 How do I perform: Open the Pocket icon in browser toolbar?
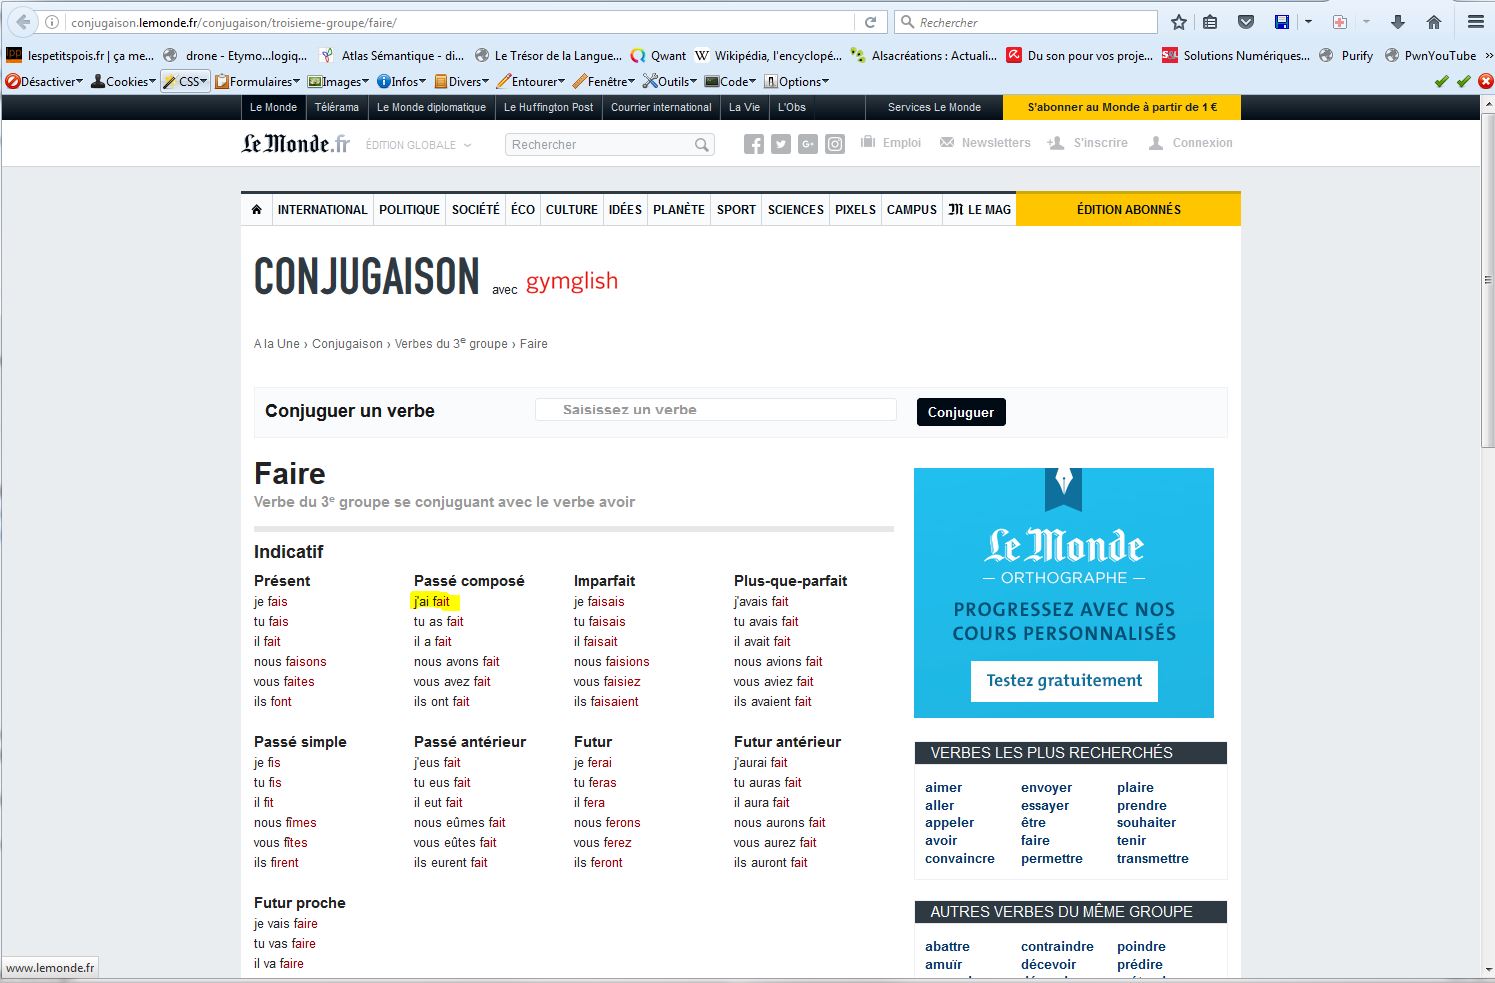1246,22
